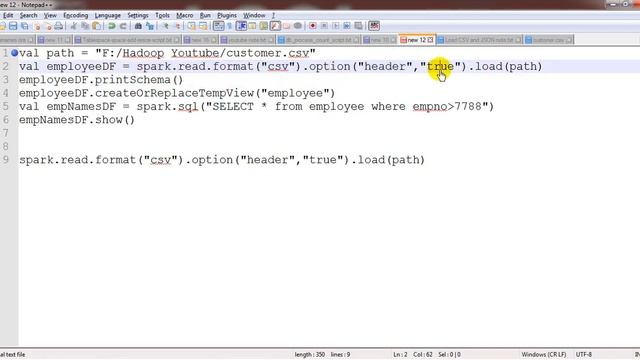Click the Zoom Out toolbar icon
Viewport: 640px width, 360px height.
pos(178,26)
